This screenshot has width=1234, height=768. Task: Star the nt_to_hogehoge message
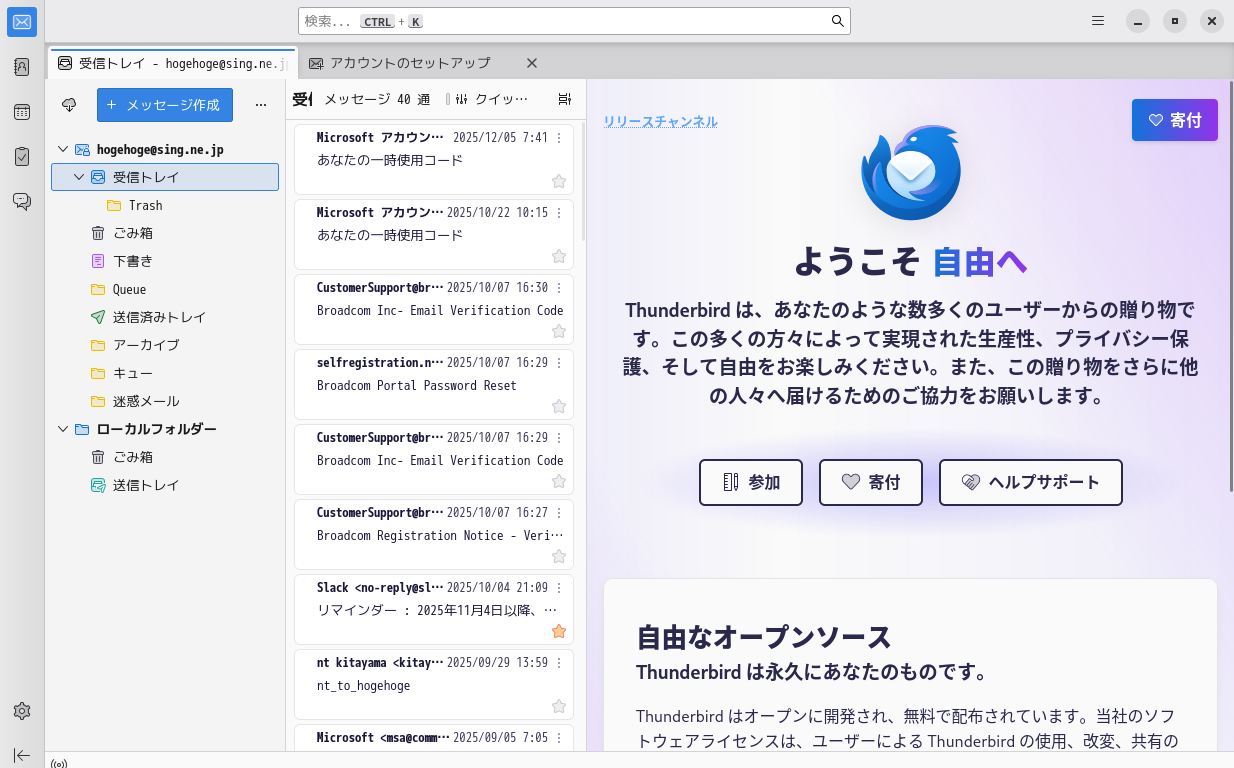pos(559,706)
